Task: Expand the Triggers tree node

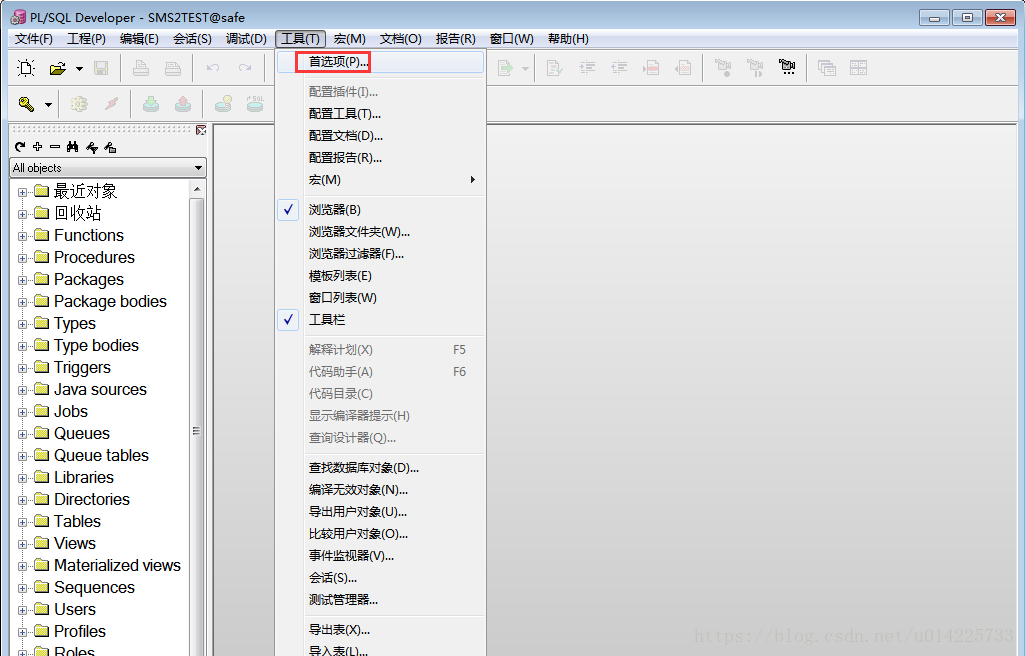Action: pos(22,369)
